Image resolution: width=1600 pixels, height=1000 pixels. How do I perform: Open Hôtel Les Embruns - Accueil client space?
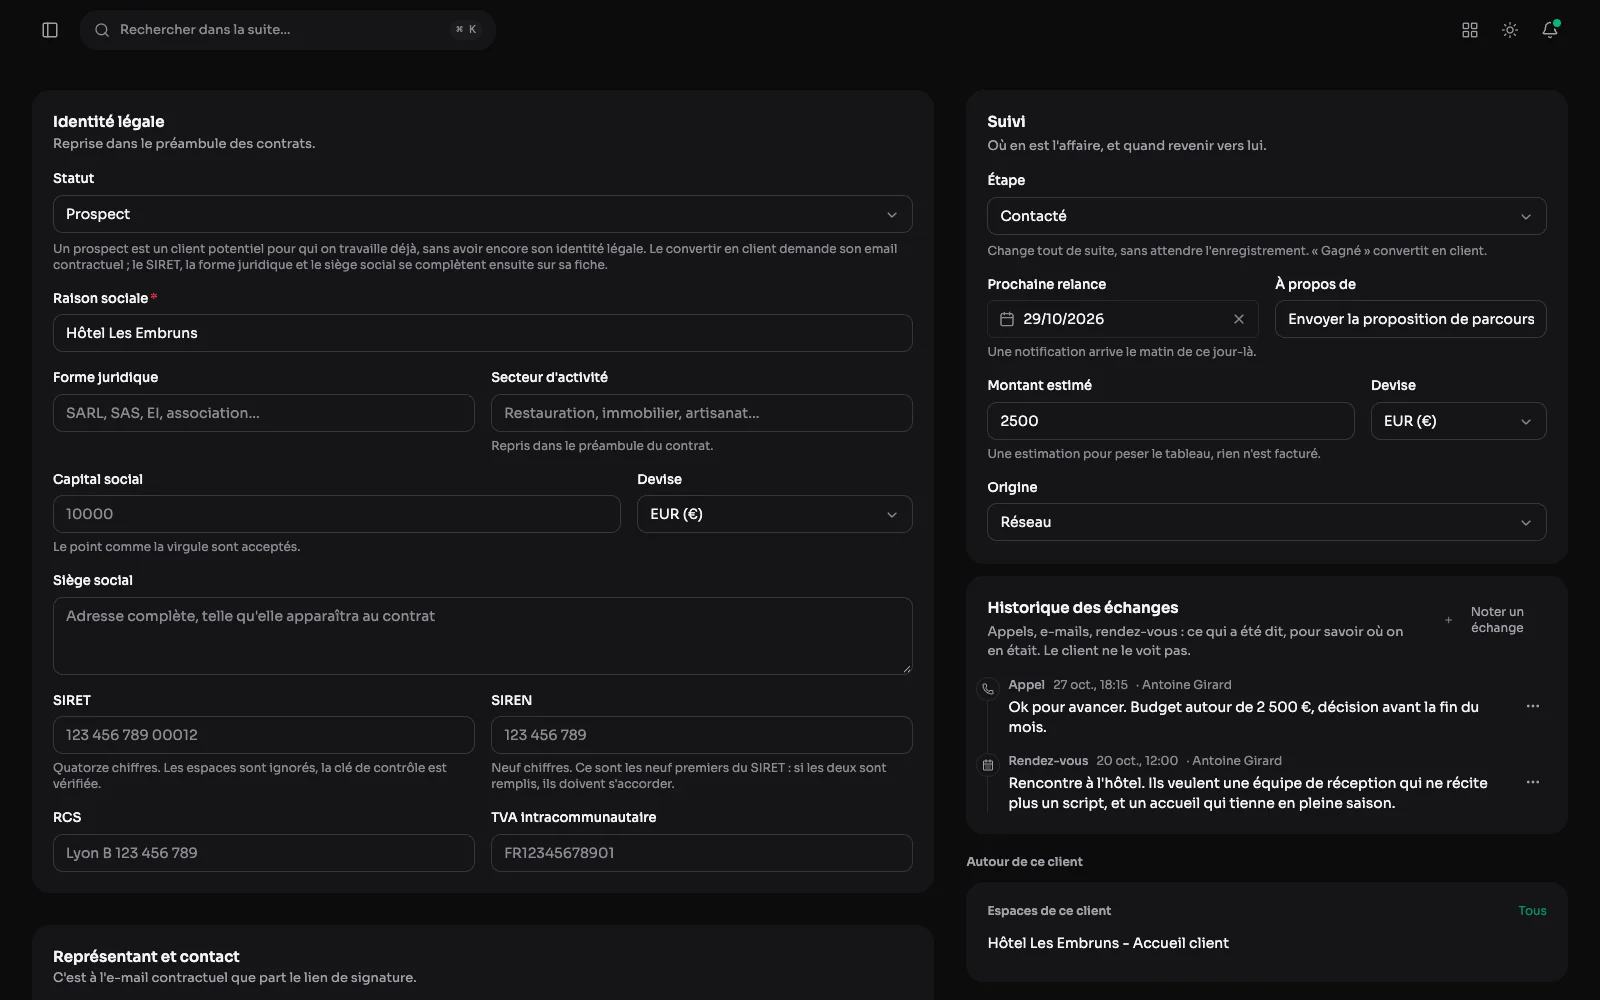tap(1108, 943)
